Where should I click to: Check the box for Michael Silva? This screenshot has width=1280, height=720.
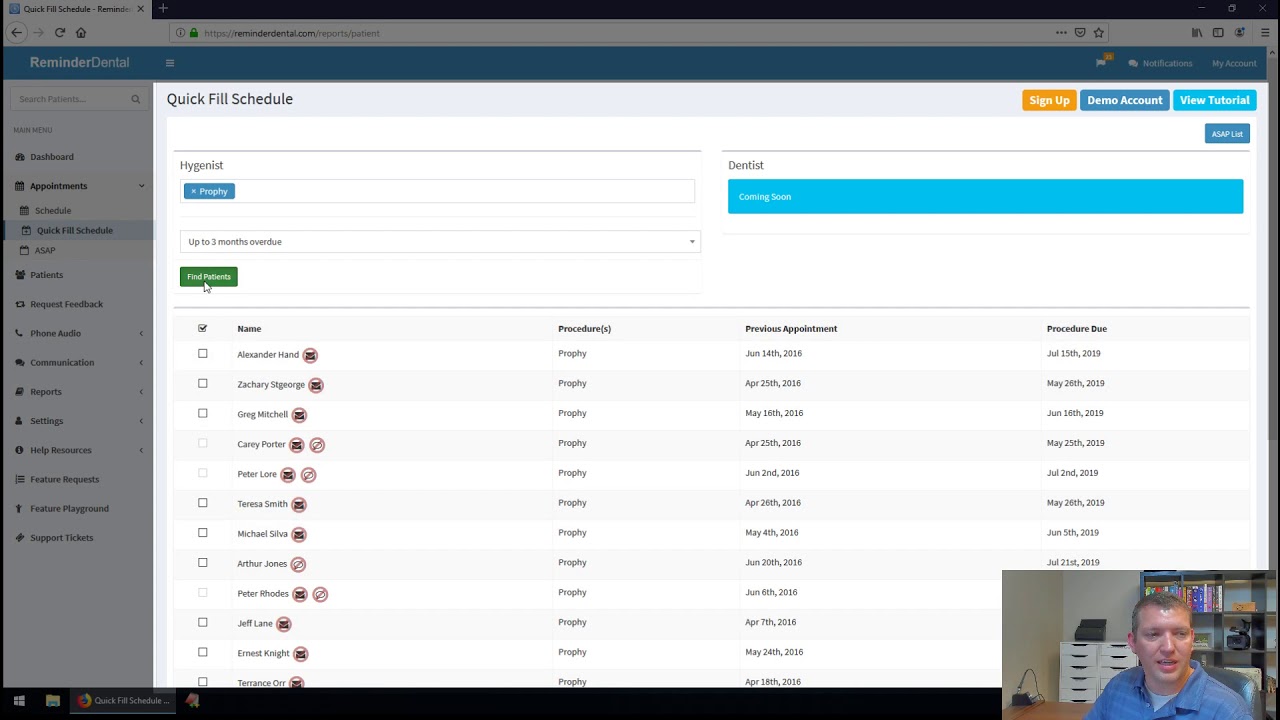point(203,533)
